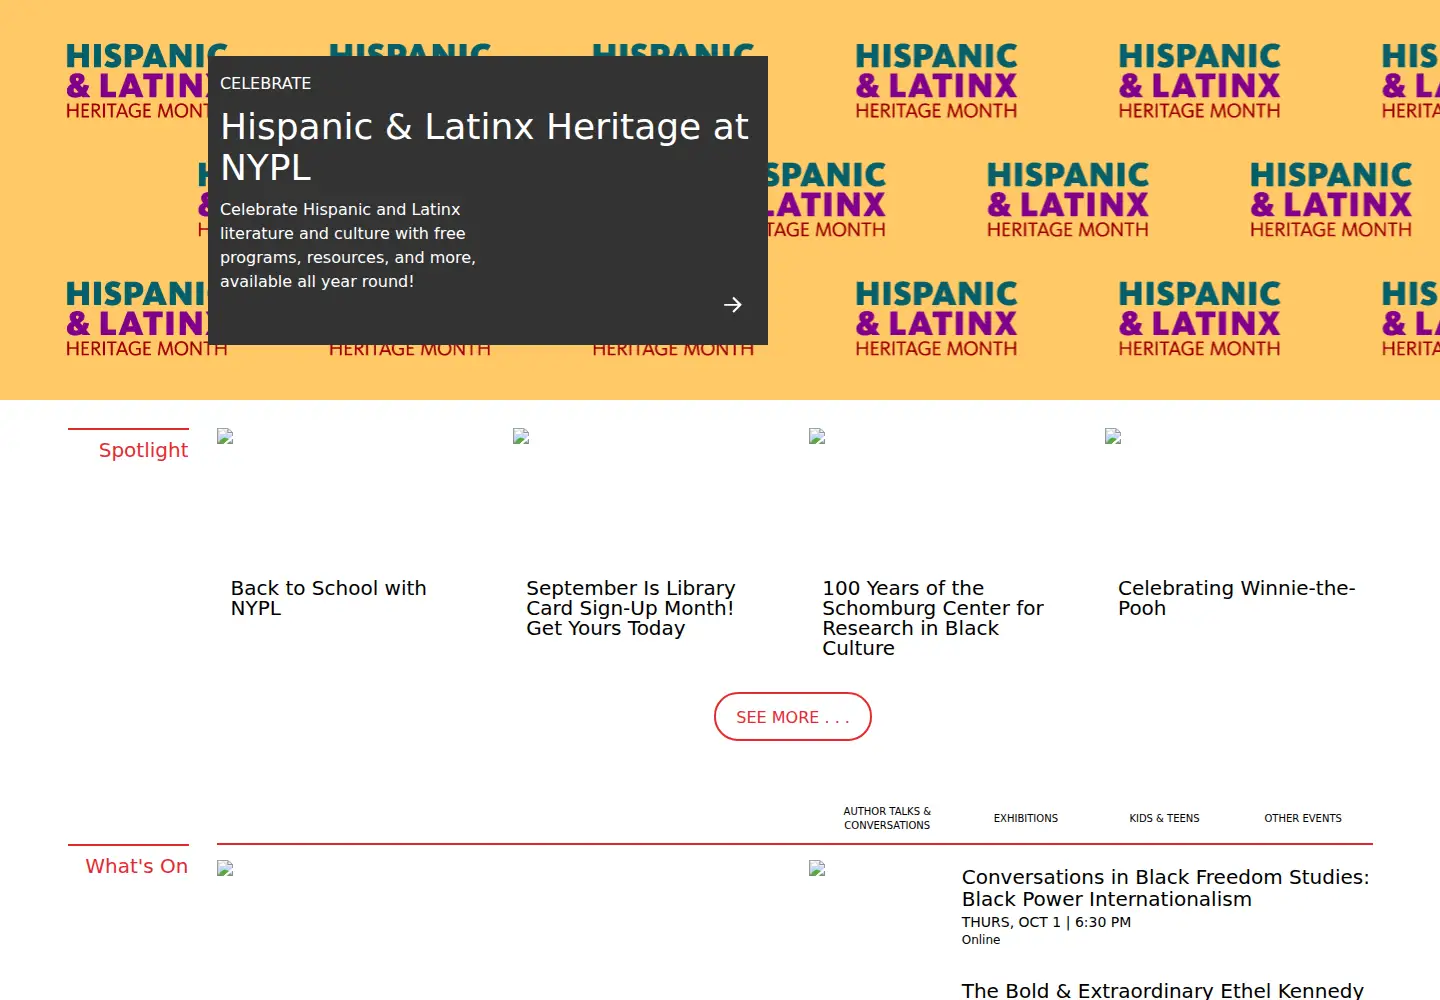Click the Spotlight section heading
Screen dimensions: 1440x1000
coord(143,450)
